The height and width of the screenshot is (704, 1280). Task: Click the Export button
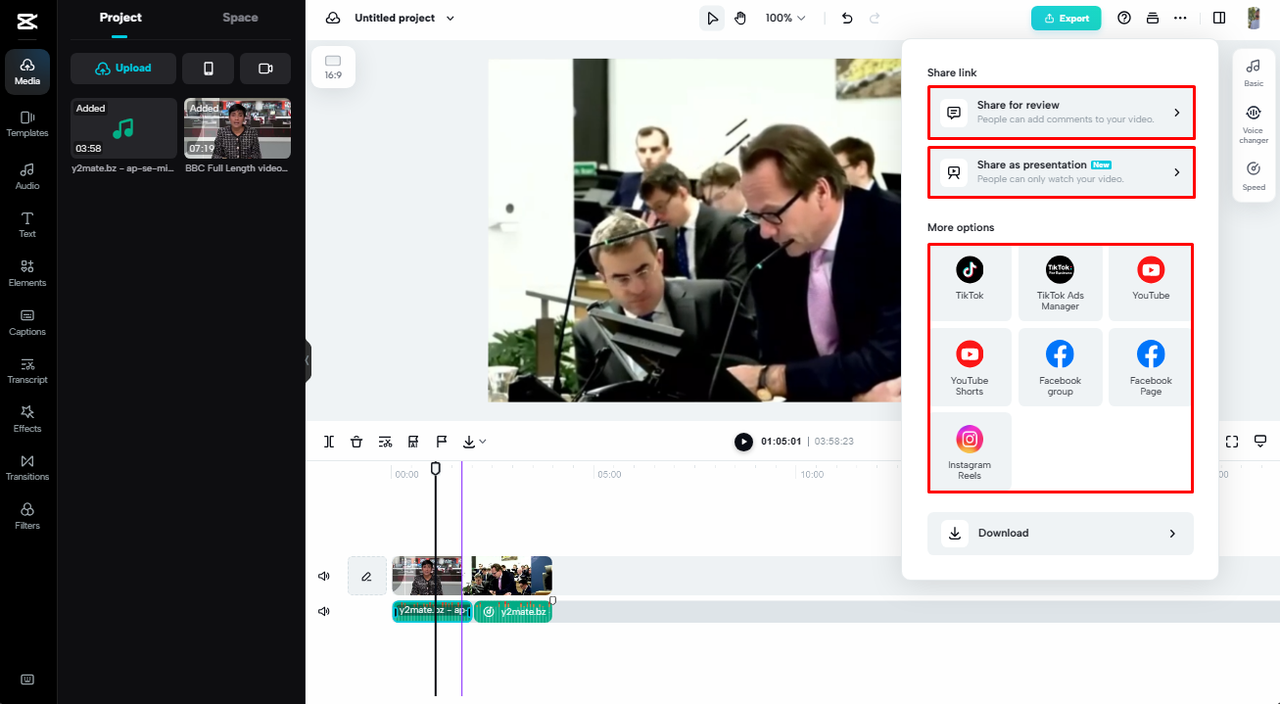tap(1066, 18)
